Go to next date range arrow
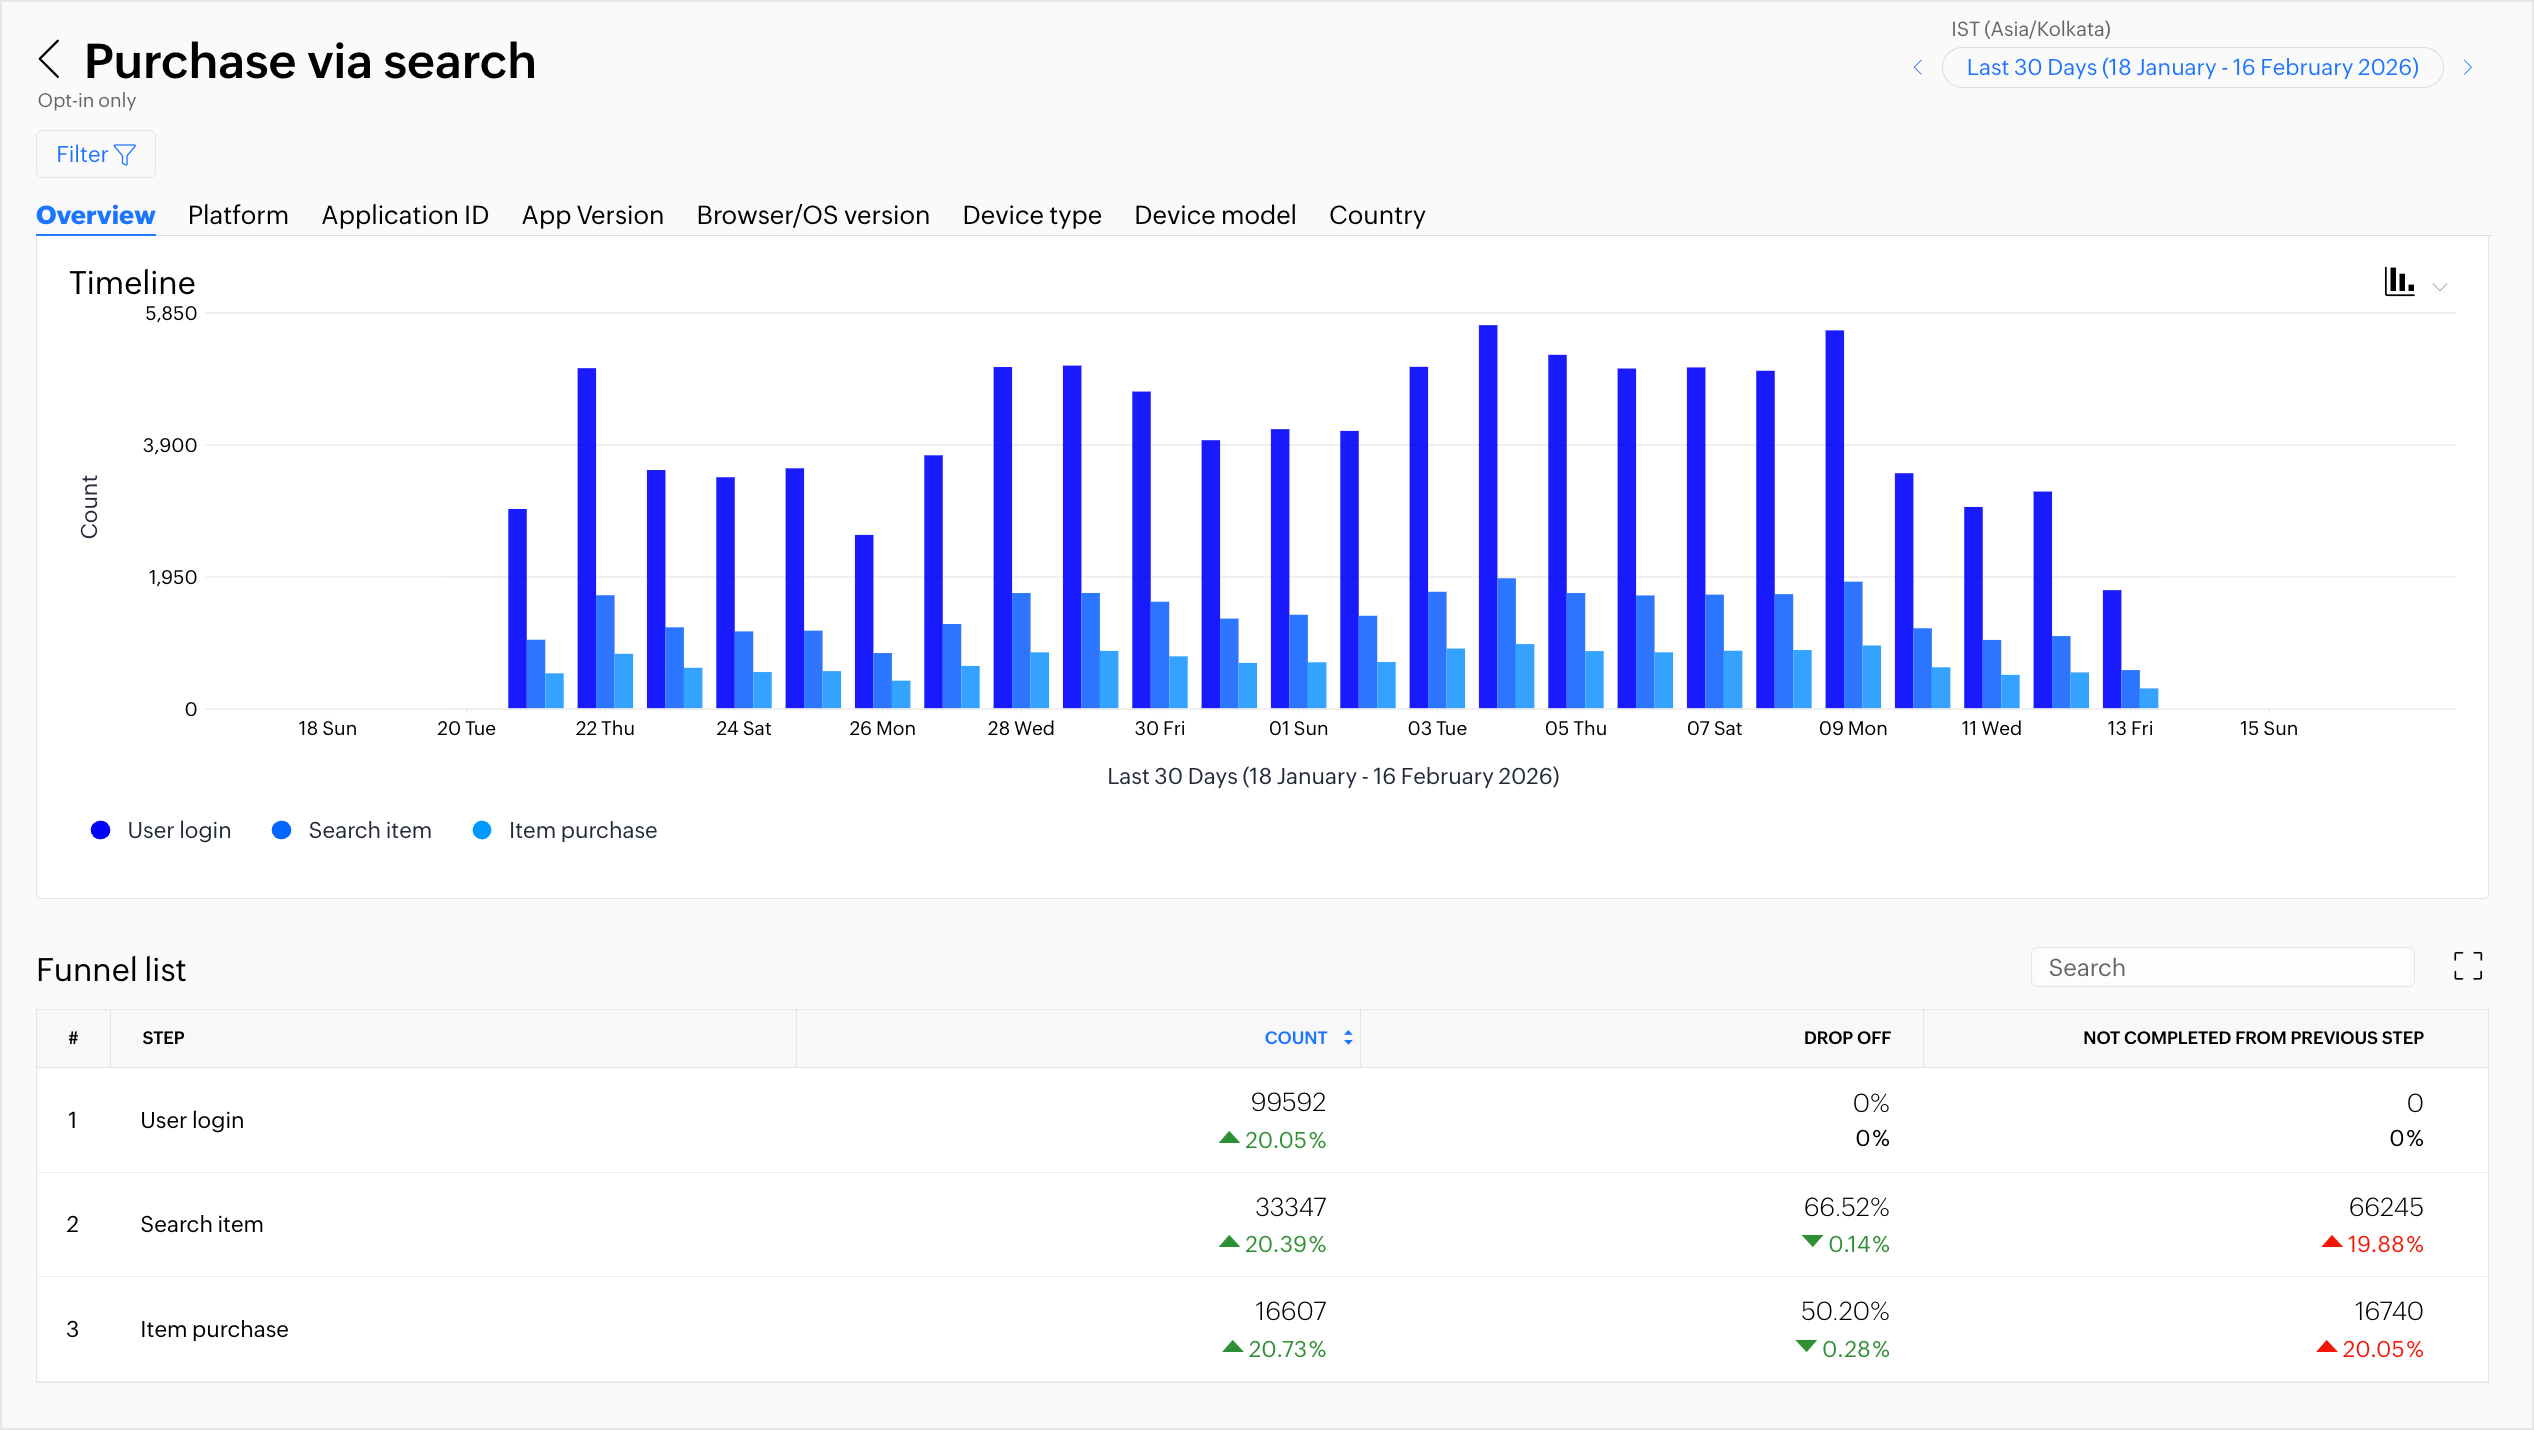 tap(2468, 67)
